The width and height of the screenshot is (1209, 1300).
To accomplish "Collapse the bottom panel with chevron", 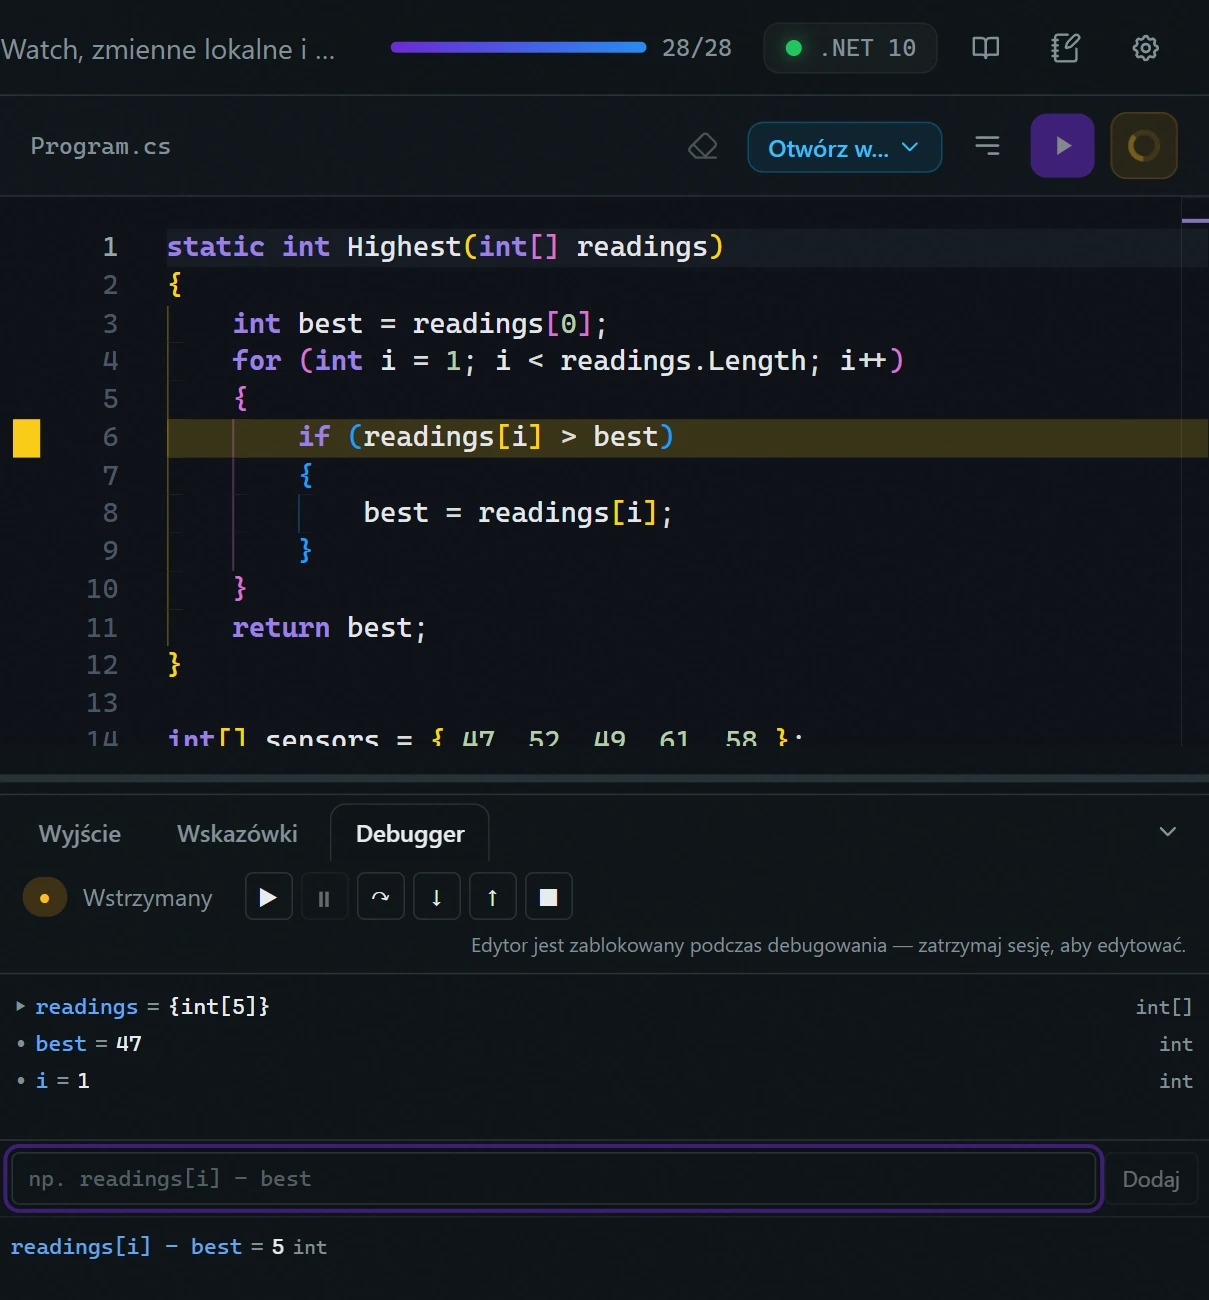I will (x=1167, y=832).
